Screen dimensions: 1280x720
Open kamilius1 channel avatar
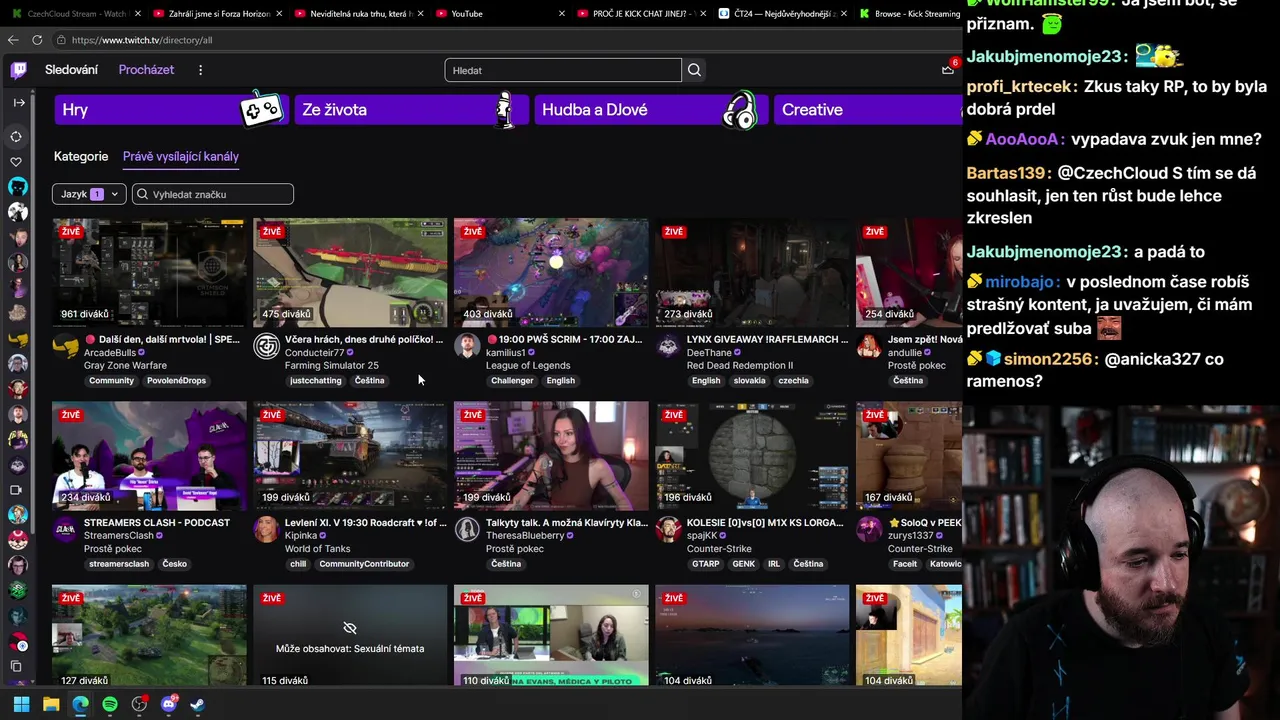(x=467, y=347)
